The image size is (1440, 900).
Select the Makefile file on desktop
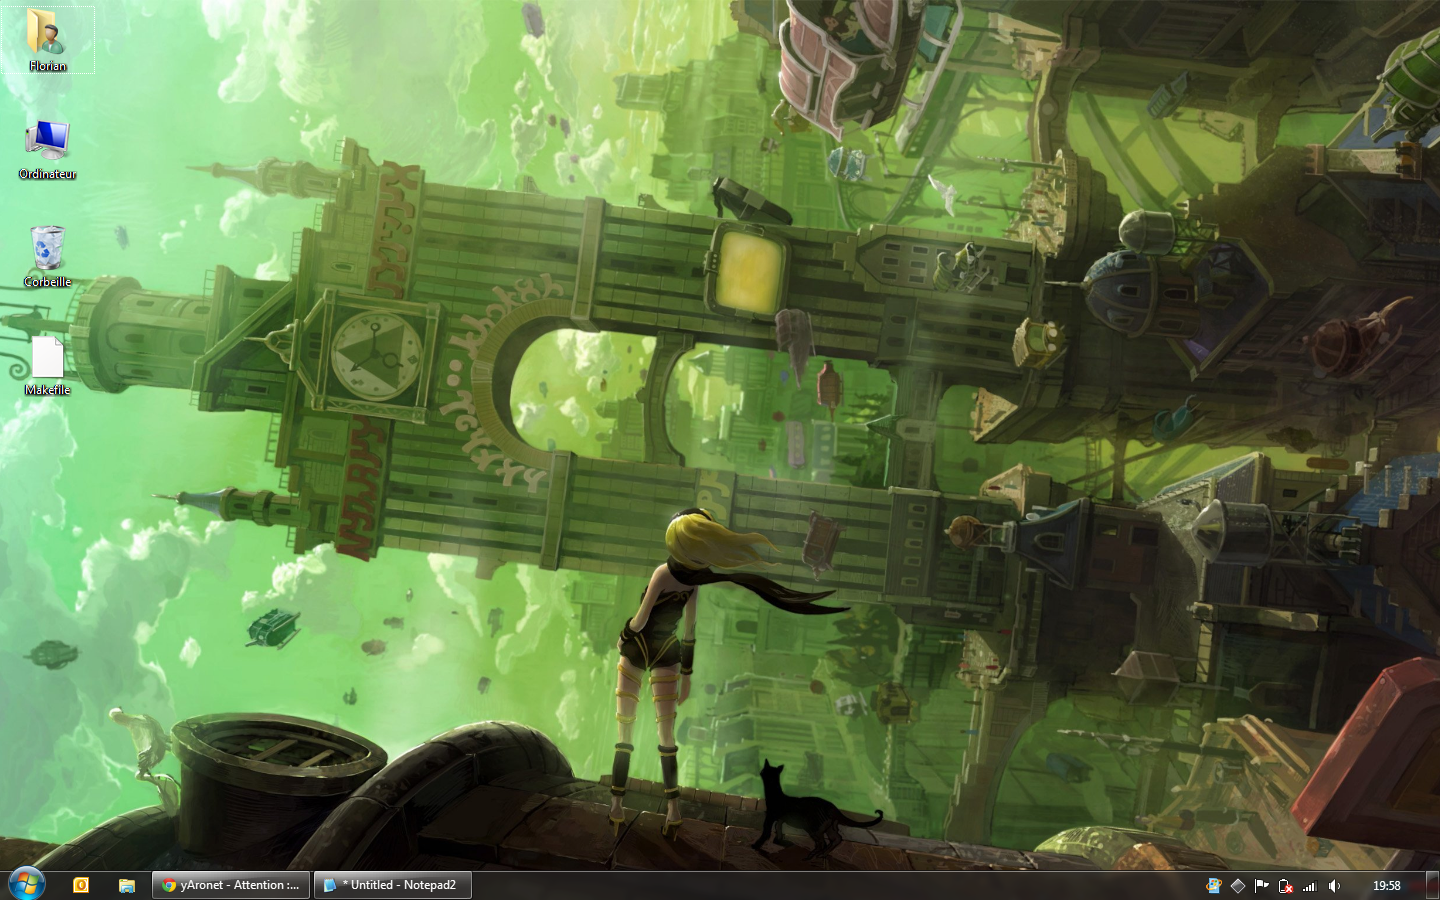point(47,358)
